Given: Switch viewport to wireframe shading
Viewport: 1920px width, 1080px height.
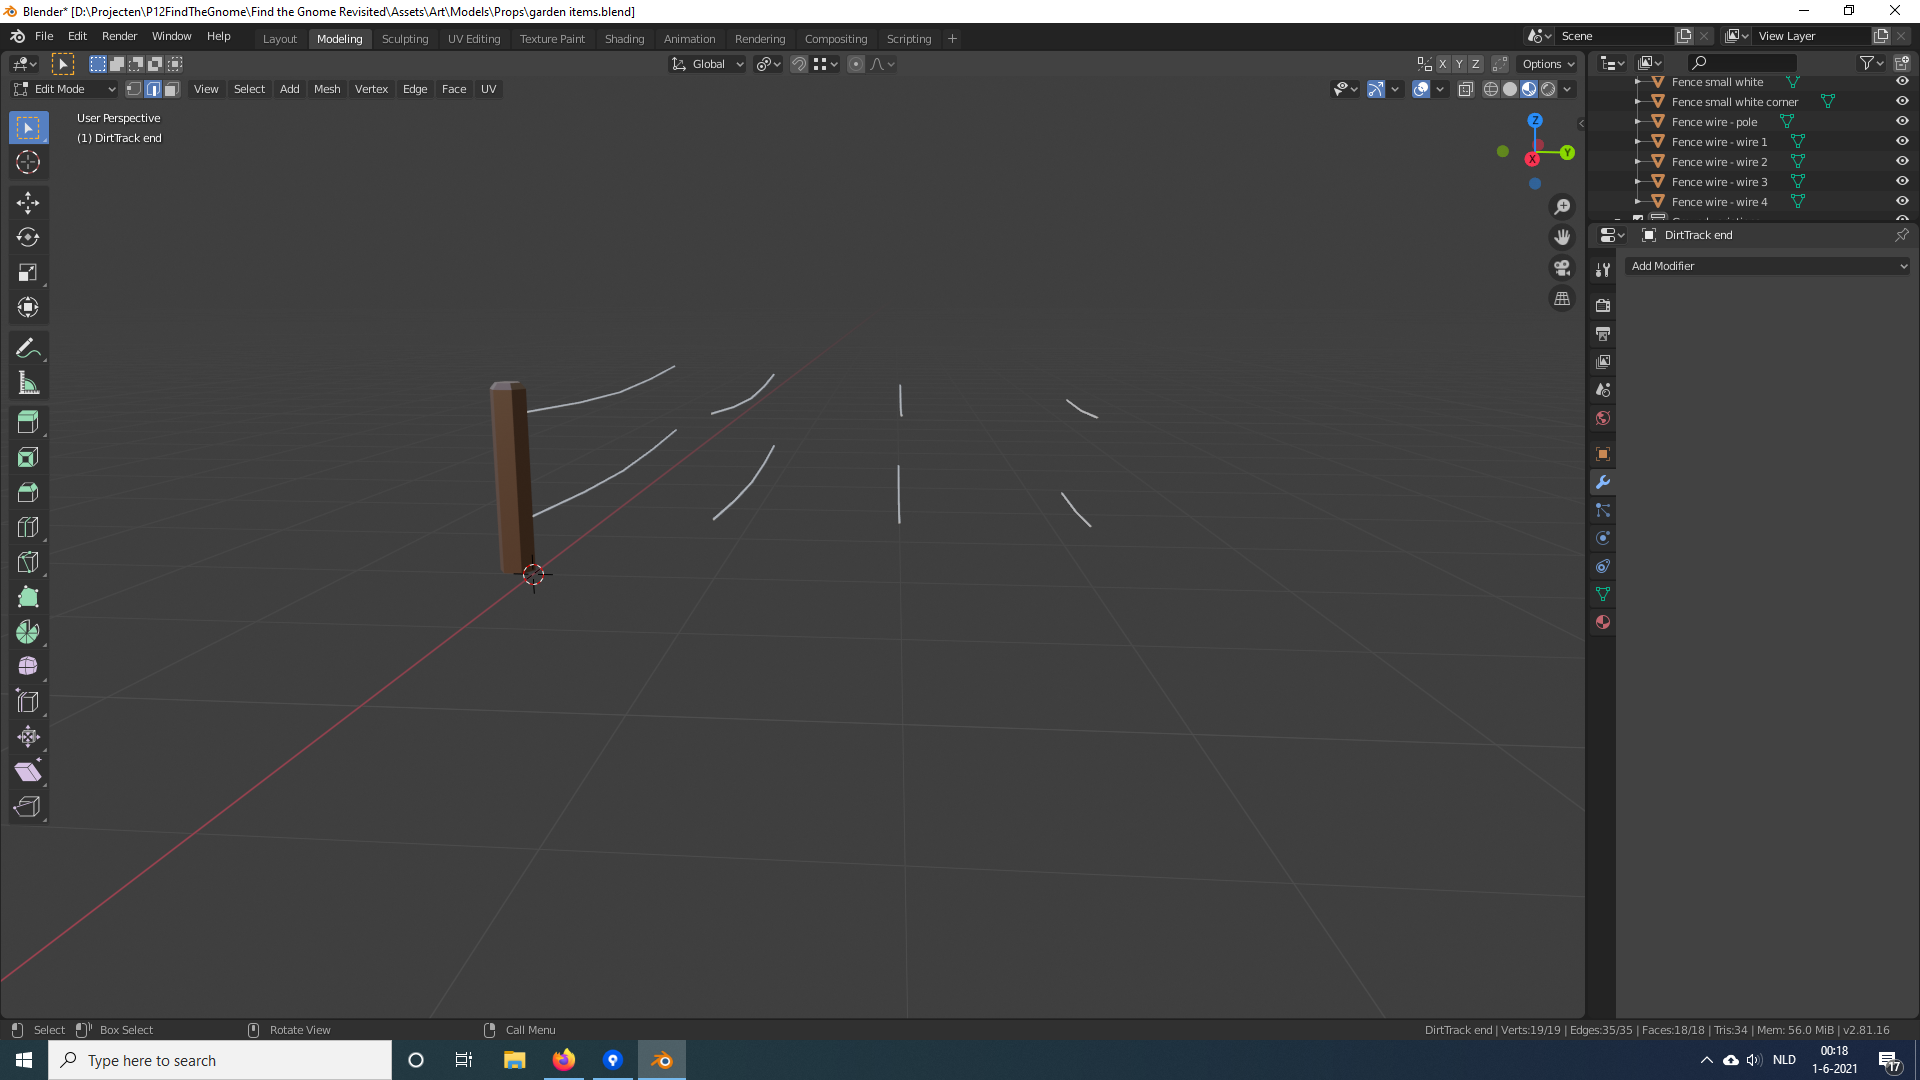Looking at the screenshot, I should (x=1490, y=89).
